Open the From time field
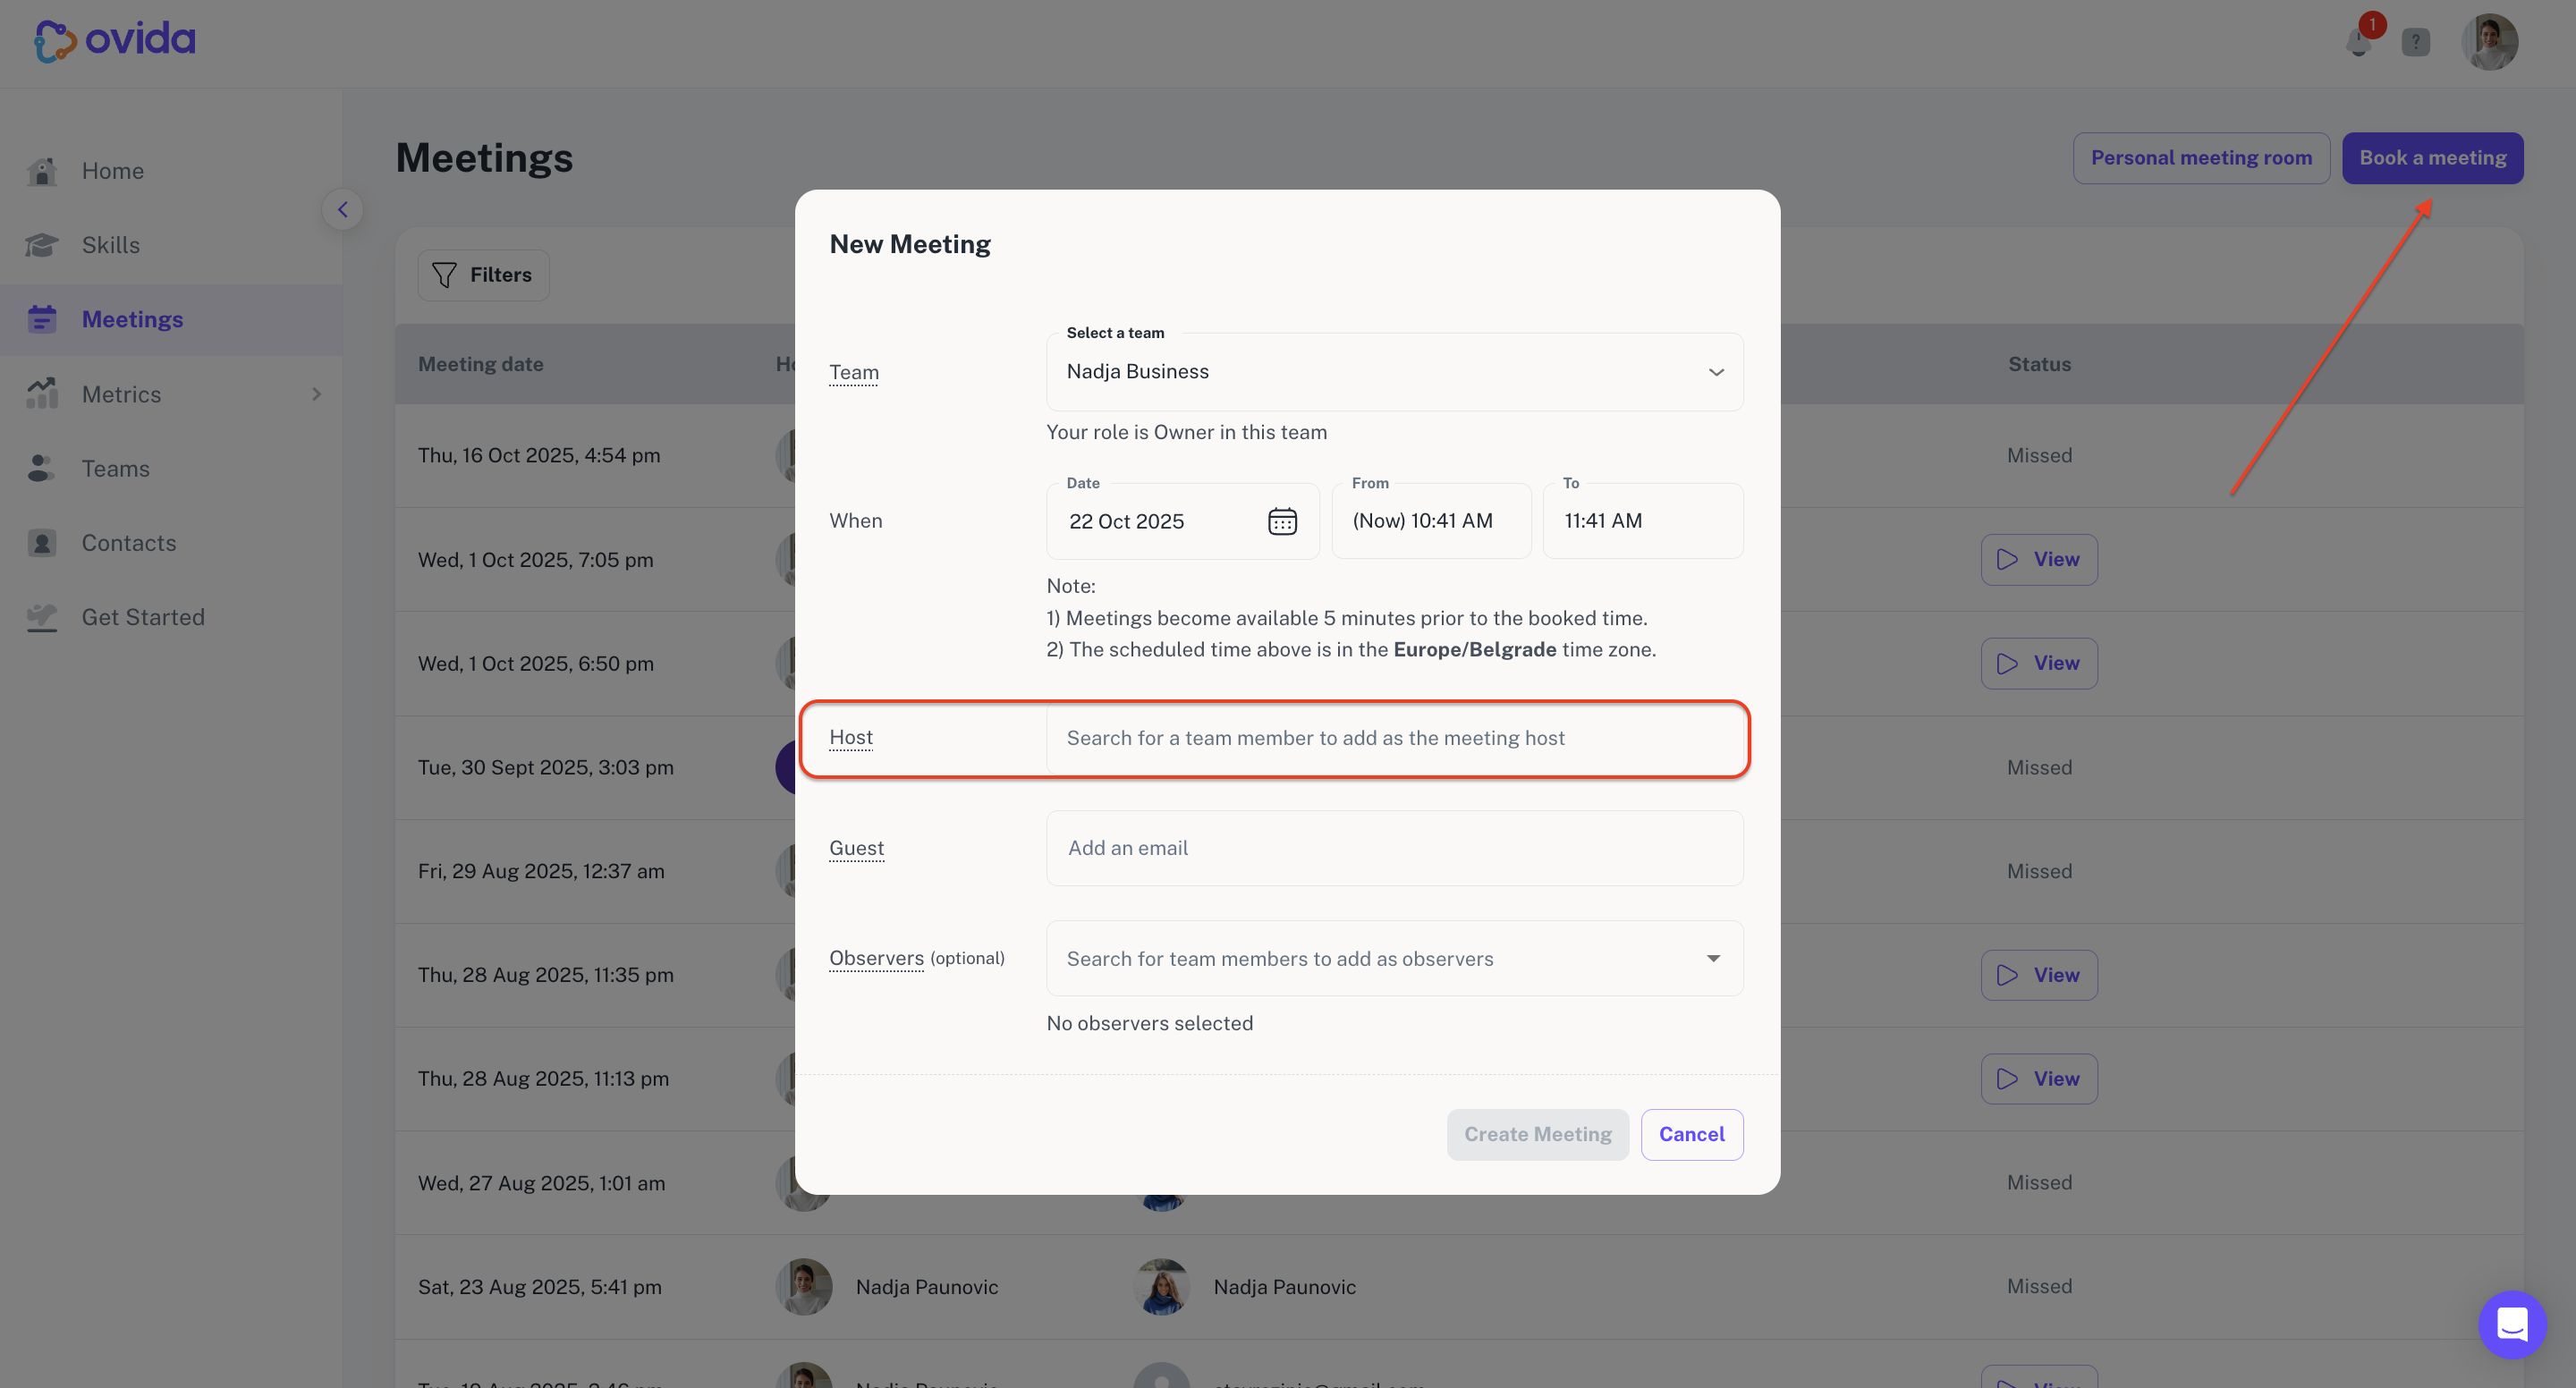This screenshot has width=2576, height=1388. (1431, 521)
